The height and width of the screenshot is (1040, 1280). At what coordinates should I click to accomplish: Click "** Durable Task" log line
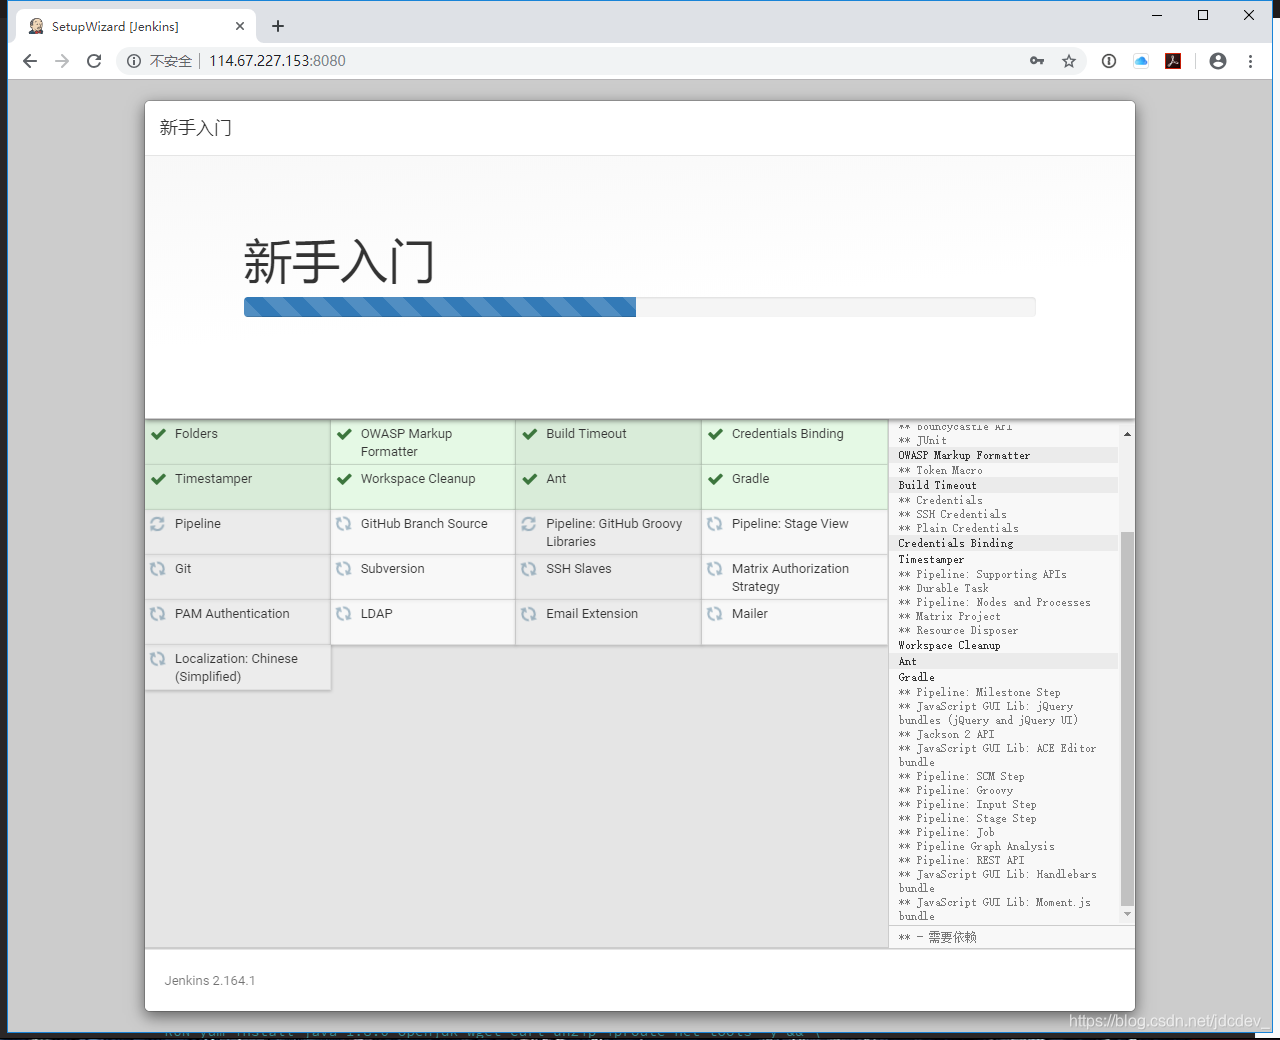pos(943,588)
